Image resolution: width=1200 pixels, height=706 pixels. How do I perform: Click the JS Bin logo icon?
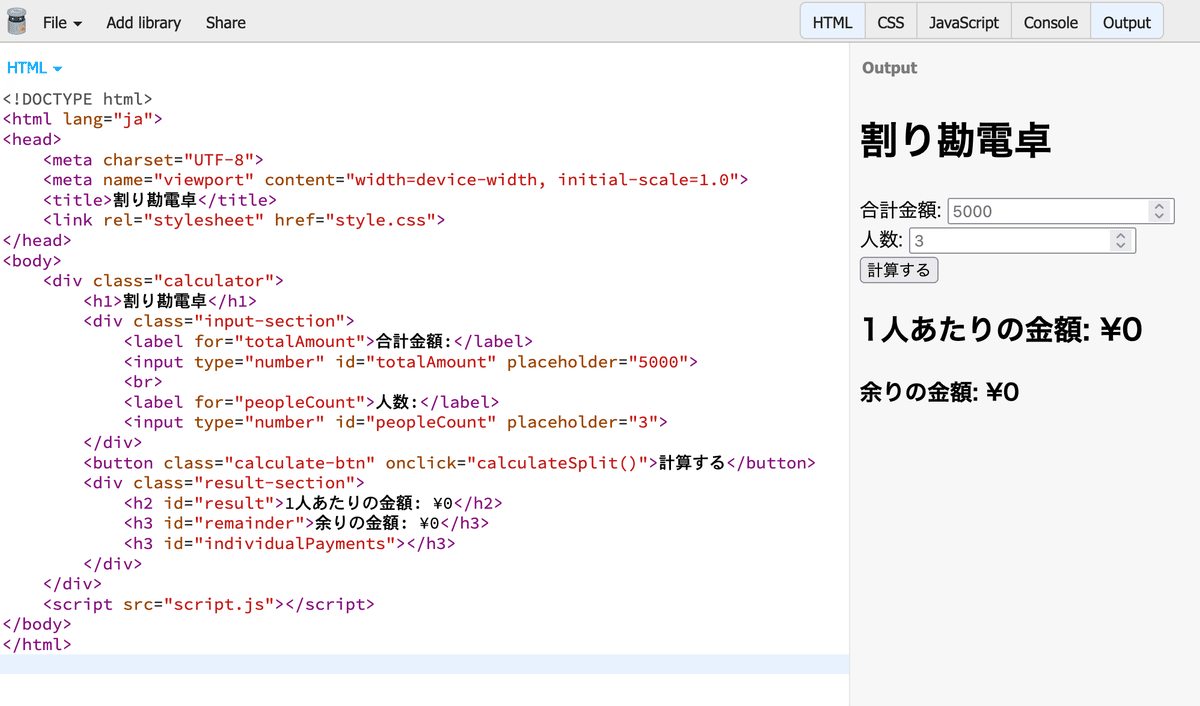pos(17,22)
